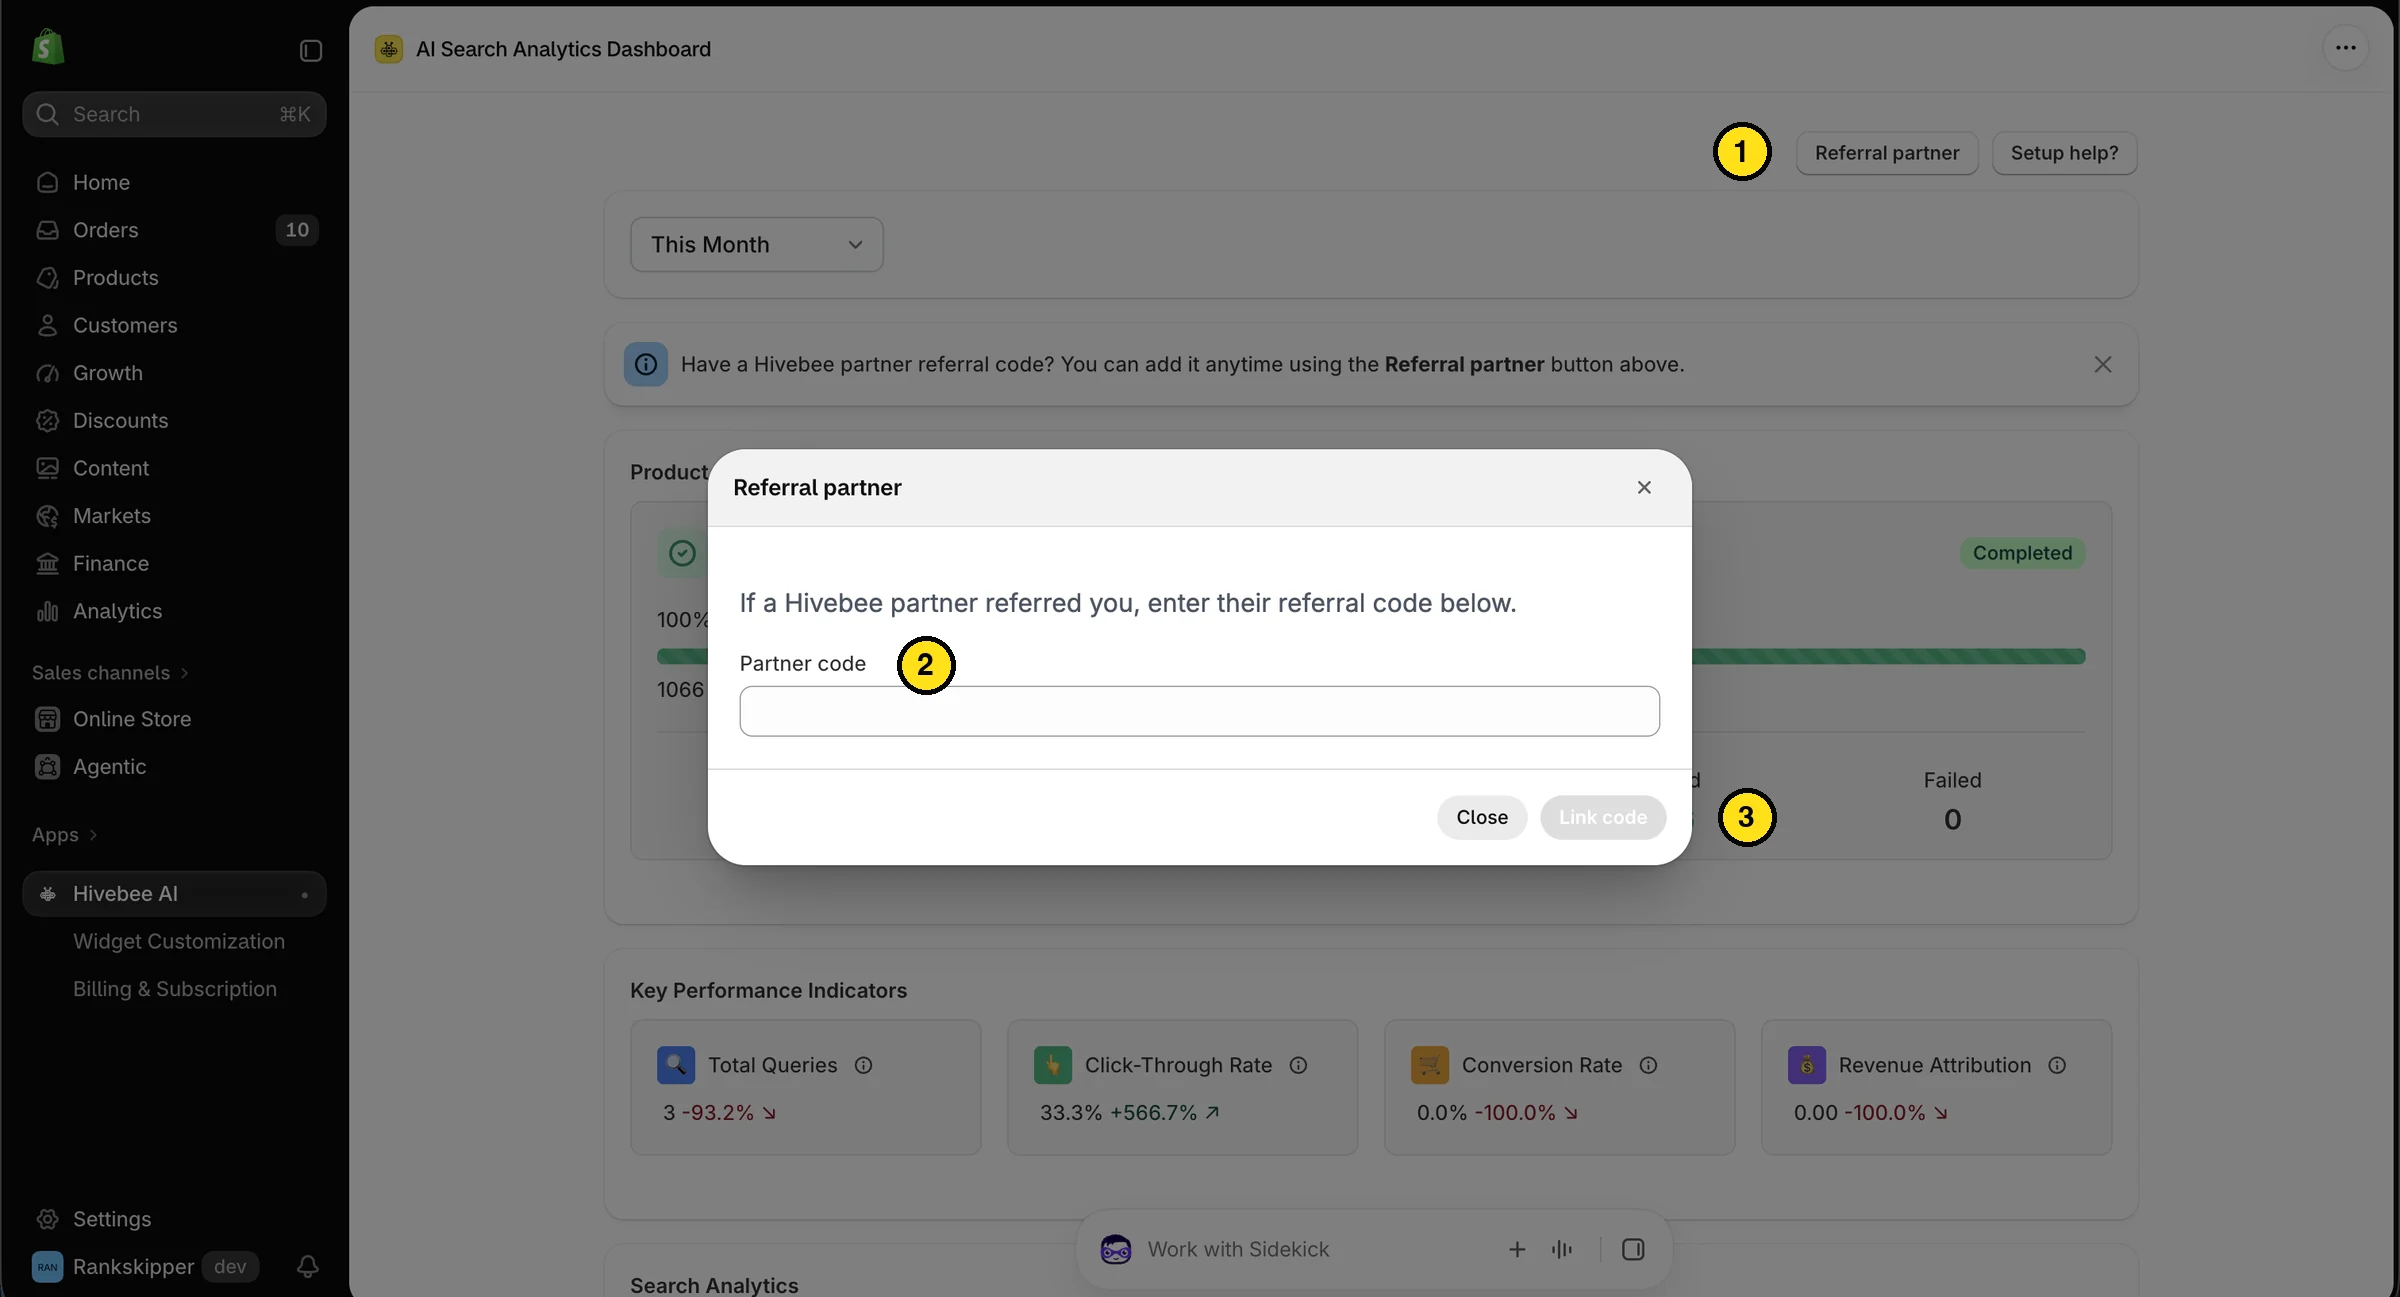Click Work with Sidekick input

(x=1238, y=1249)
